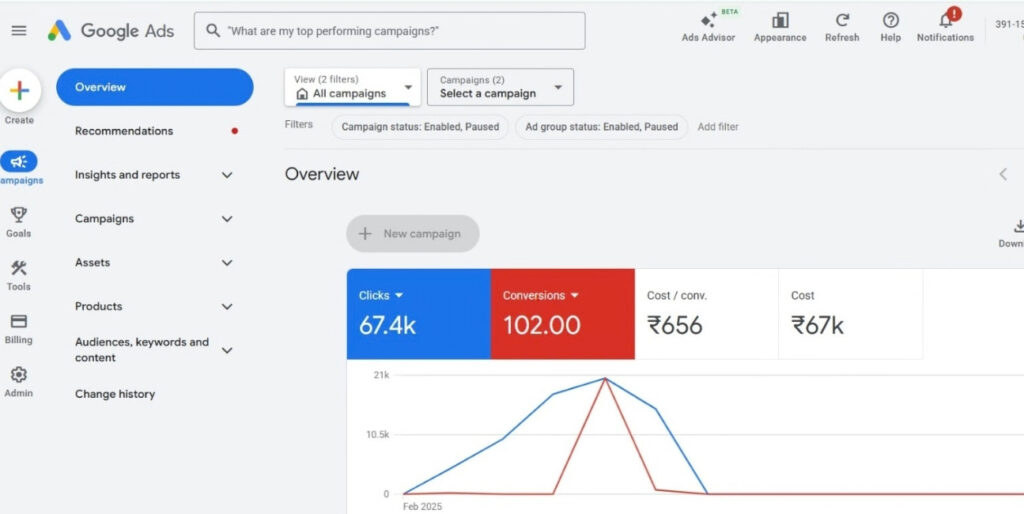Open Ads Advisor beta sparkle icon
The width and height of the screenshot is (1024, 514).
tap(708, 21)
